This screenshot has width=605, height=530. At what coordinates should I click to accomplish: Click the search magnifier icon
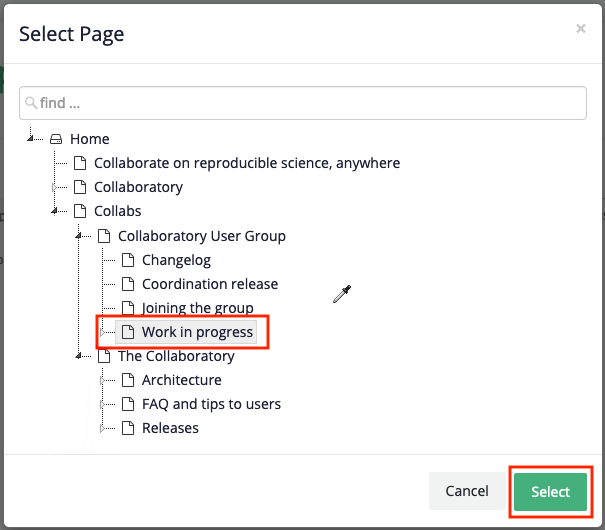point(31,103)
